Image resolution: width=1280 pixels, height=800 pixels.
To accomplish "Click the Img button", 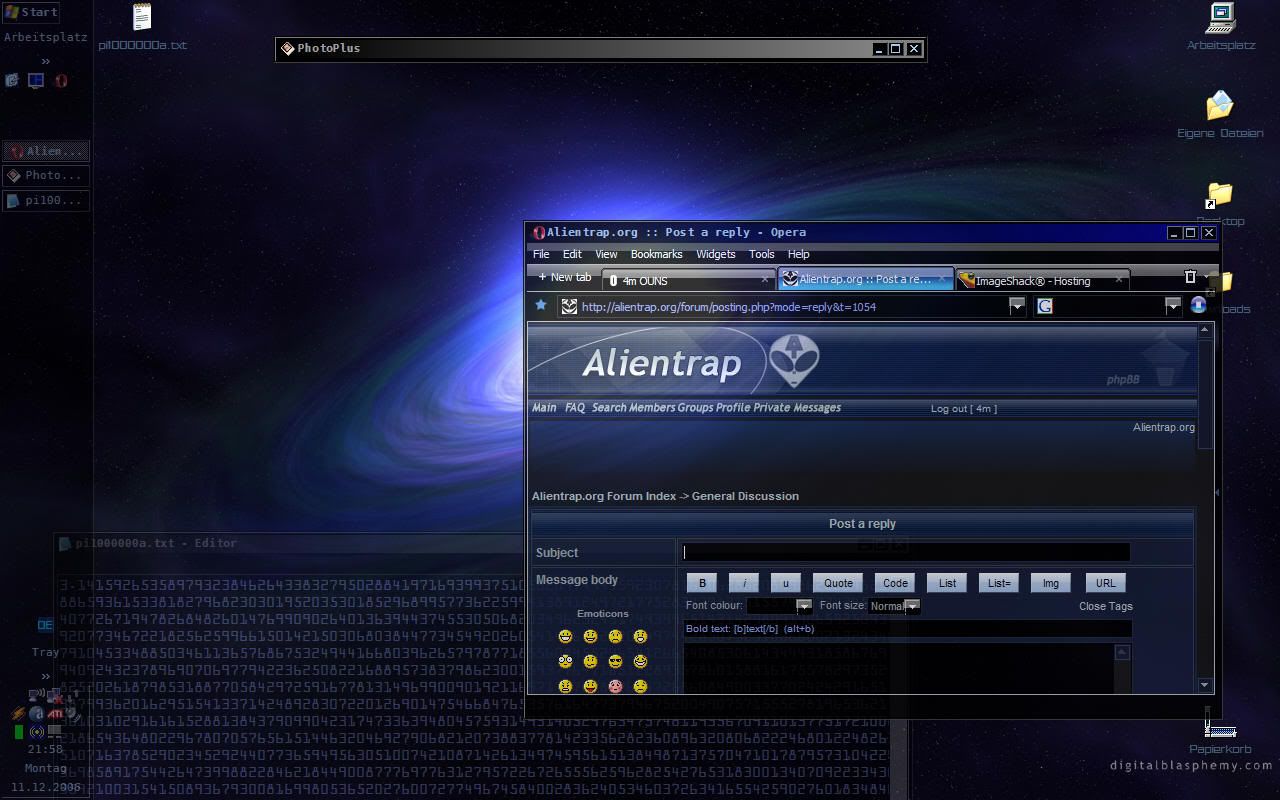I will (1051, 583).
